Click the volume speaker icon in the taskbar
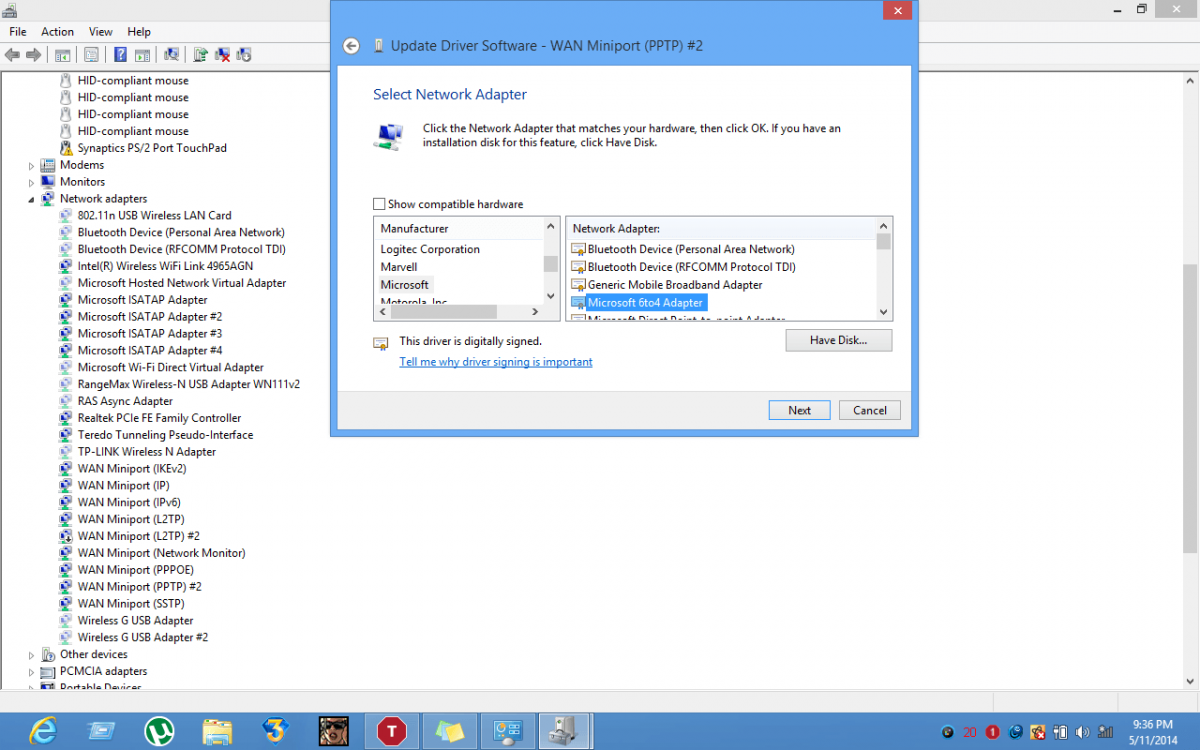This screenshot has width=1200, height=750. [x=1082, y=732]
